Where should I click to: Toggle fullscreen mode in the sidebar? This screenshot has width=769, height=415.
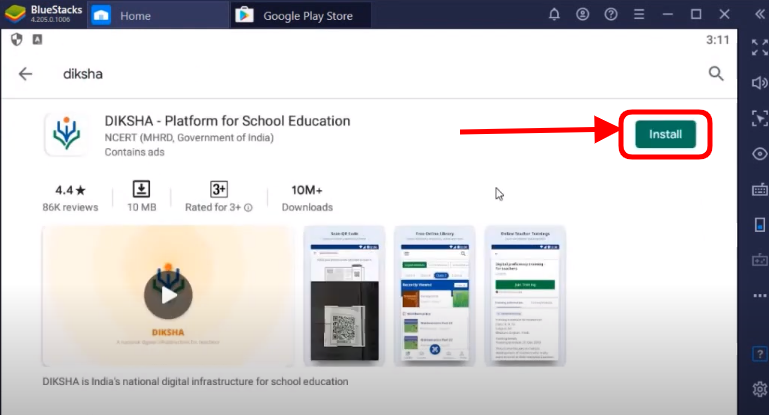pos(760,48)
